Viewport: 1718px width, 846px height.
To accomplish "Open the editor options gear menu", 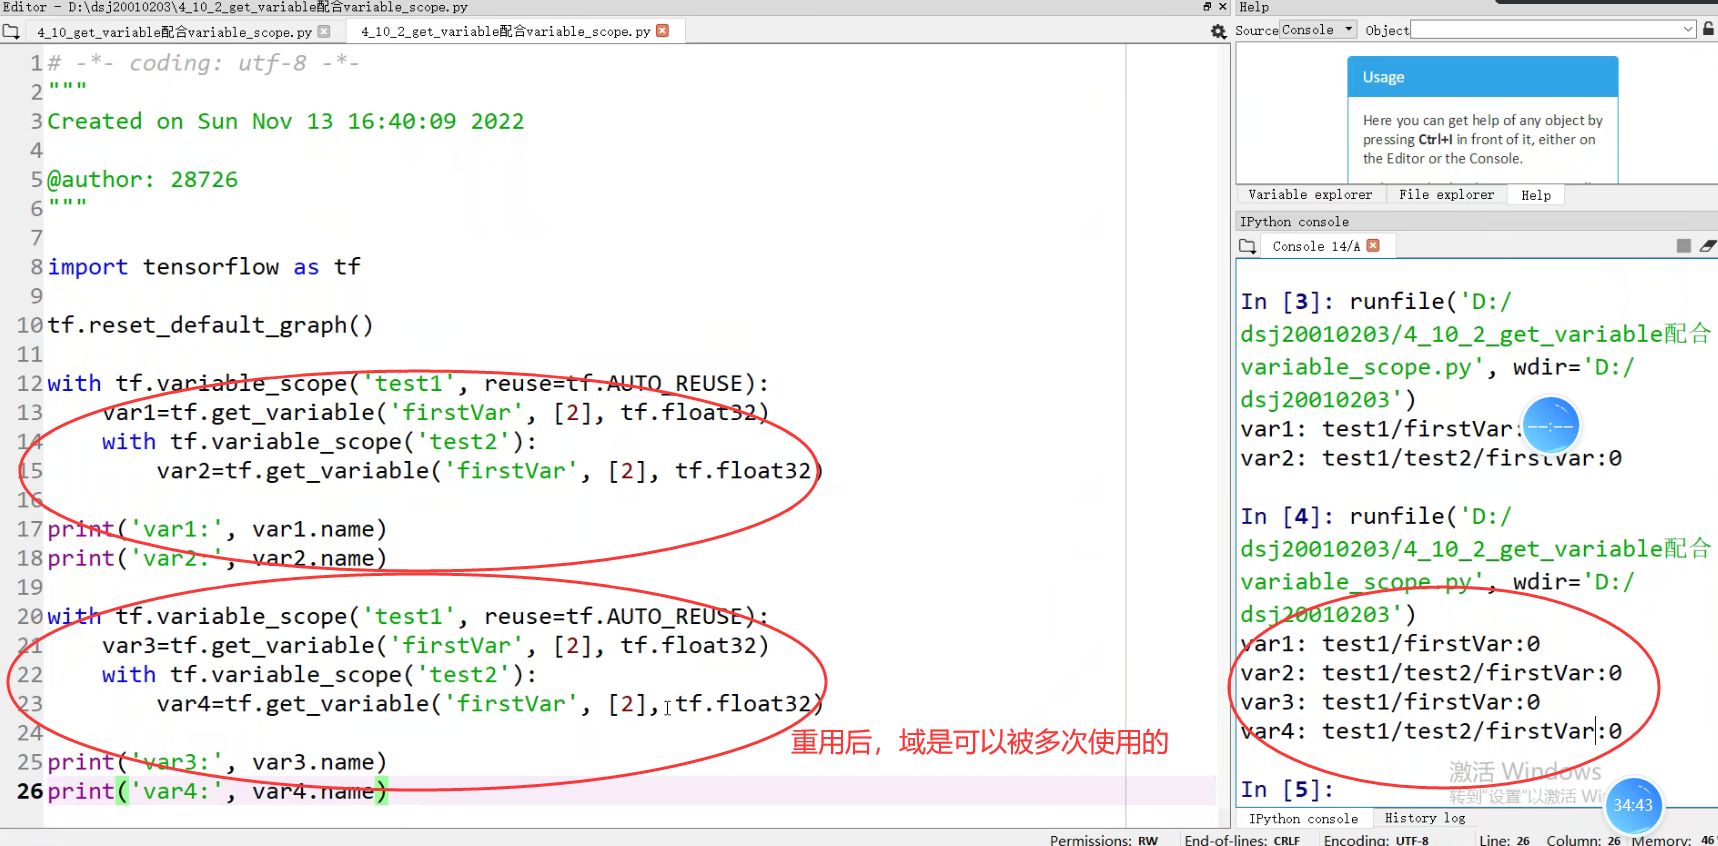I will (x=1218, y=32).
